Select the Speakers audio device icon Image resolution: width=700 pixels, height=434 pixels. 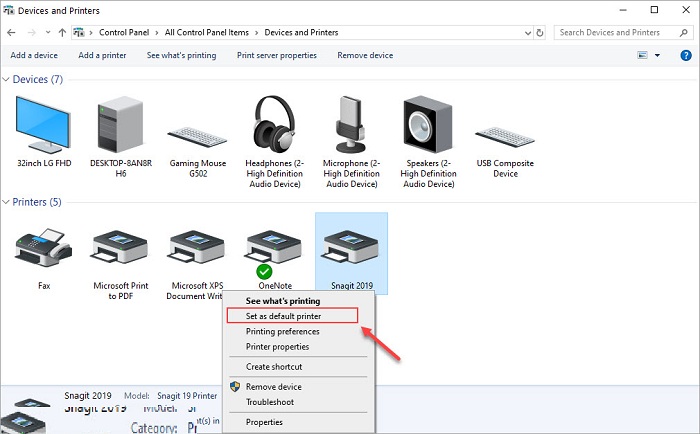click(428, 124)
